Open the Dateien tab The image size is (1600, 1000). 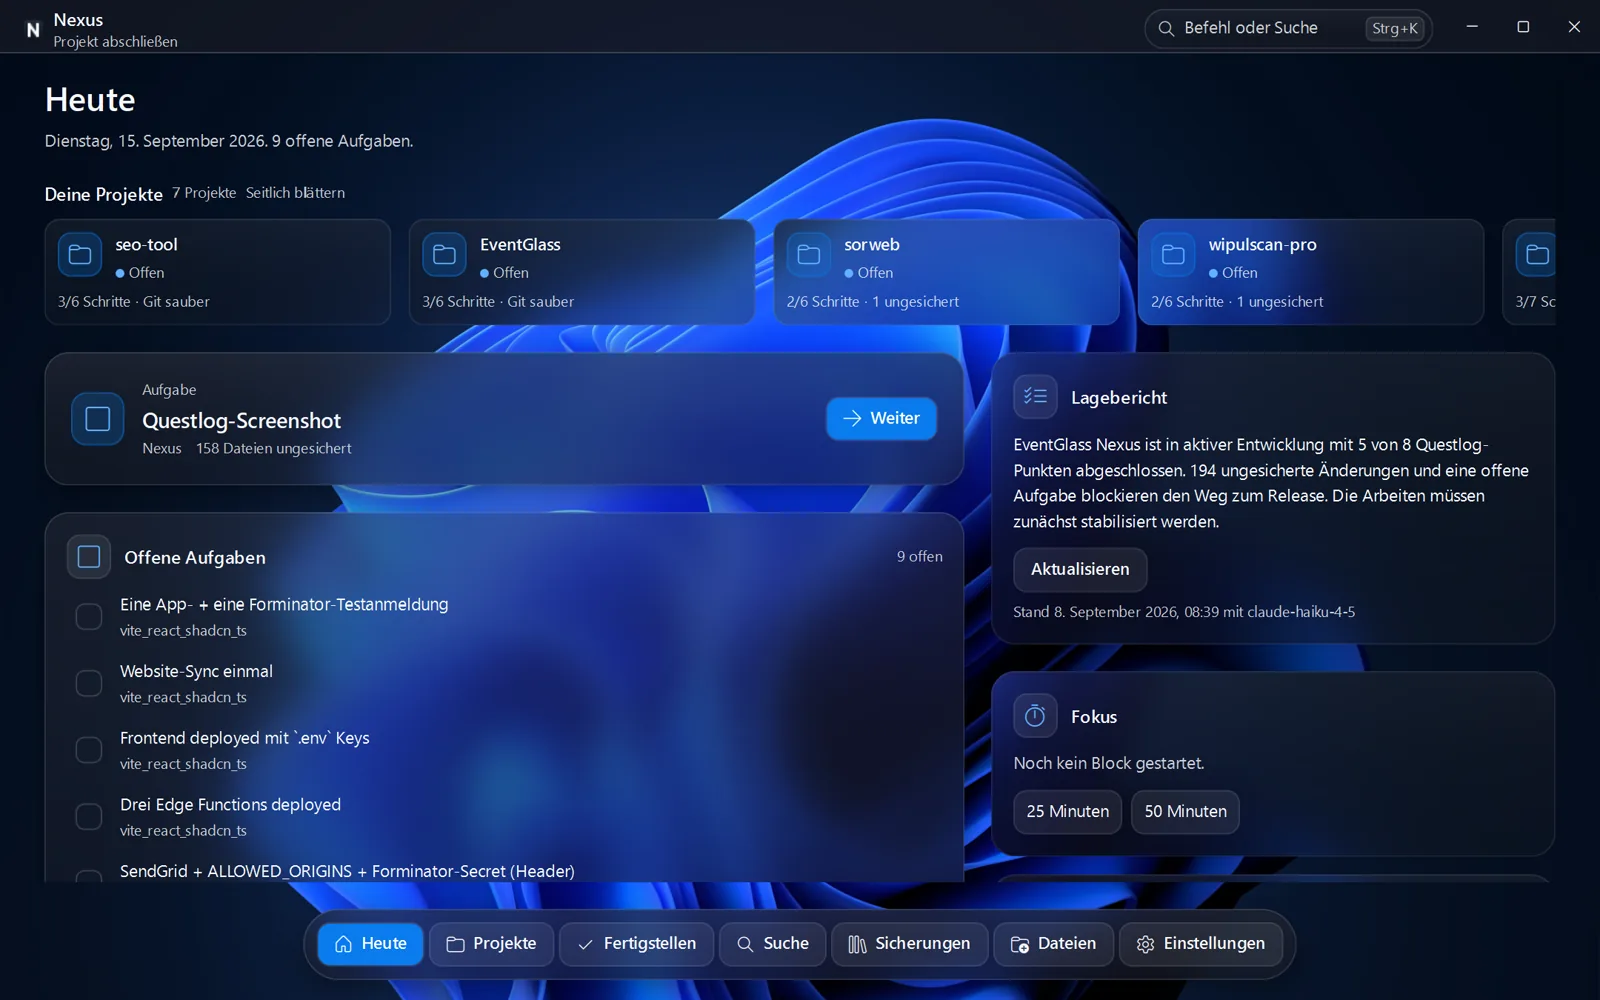[x=1053, y=944]
